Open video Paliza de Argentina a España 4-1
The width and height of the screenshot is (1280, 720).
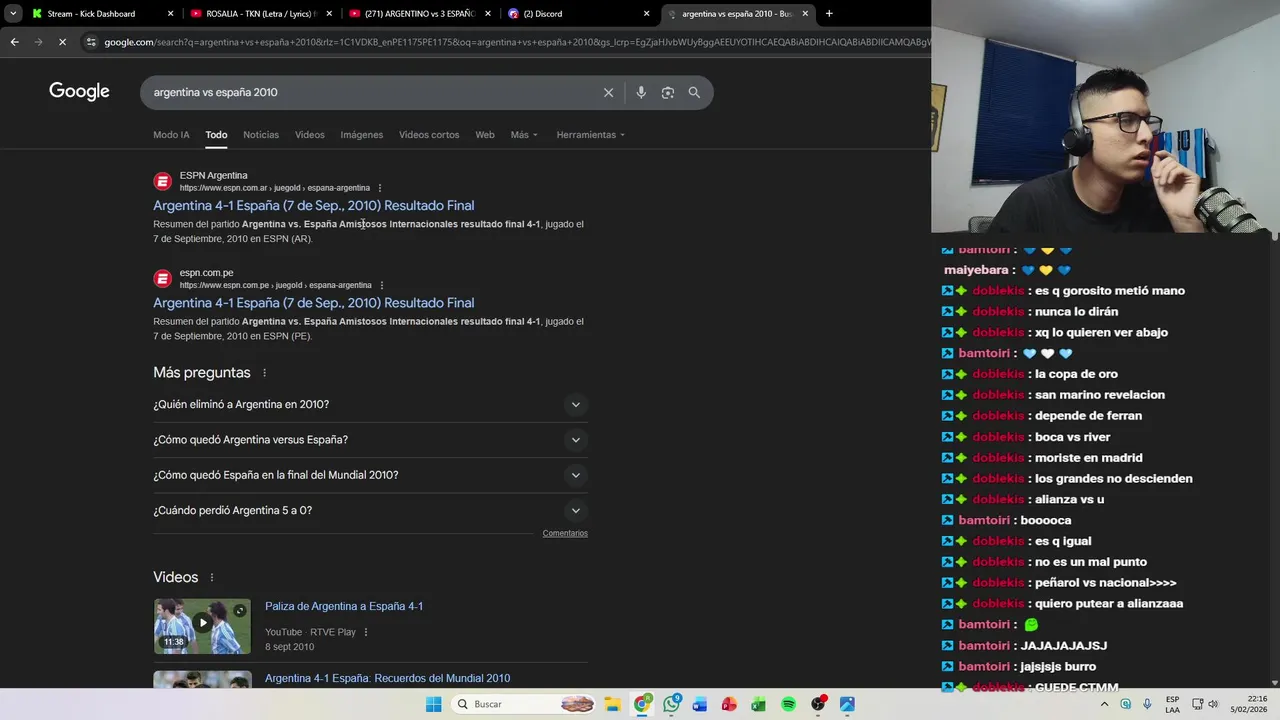(x=344, y=606)
